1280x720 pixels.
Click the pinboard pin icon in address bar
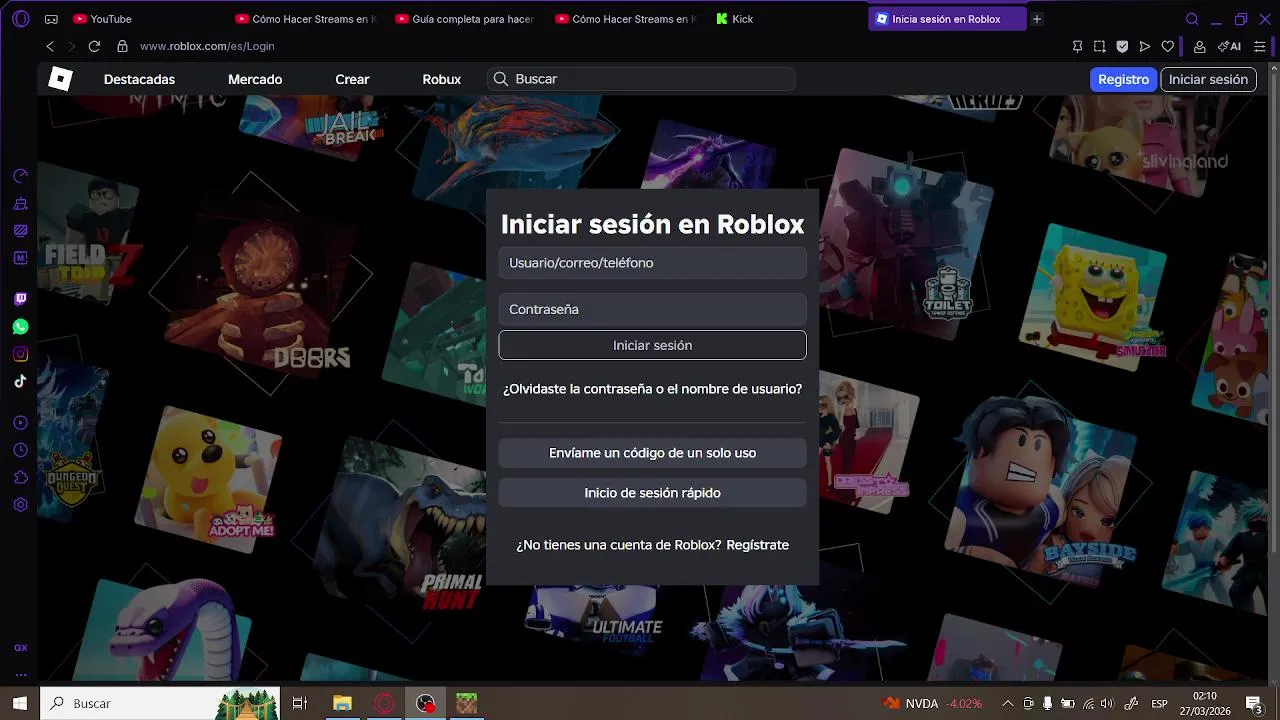point(1077,46)
